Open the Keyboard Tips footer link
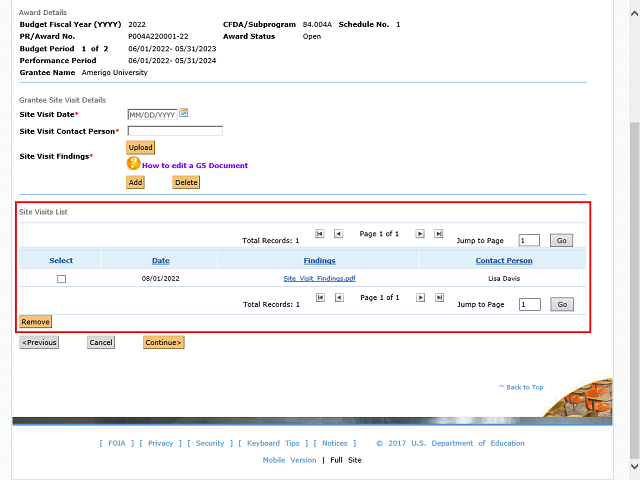This screenshot has height=480, width=640. click(273, 443)
